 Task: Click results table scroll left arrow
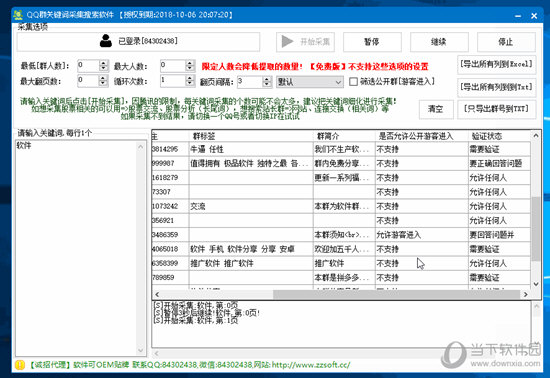click(157, 295)
